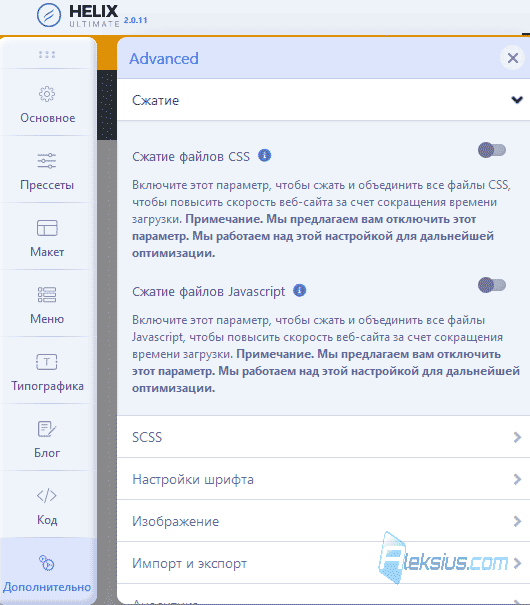This screenshot has height=605, width=530.
Task: Open the Макет layout icon
Action: coord(47,228)
